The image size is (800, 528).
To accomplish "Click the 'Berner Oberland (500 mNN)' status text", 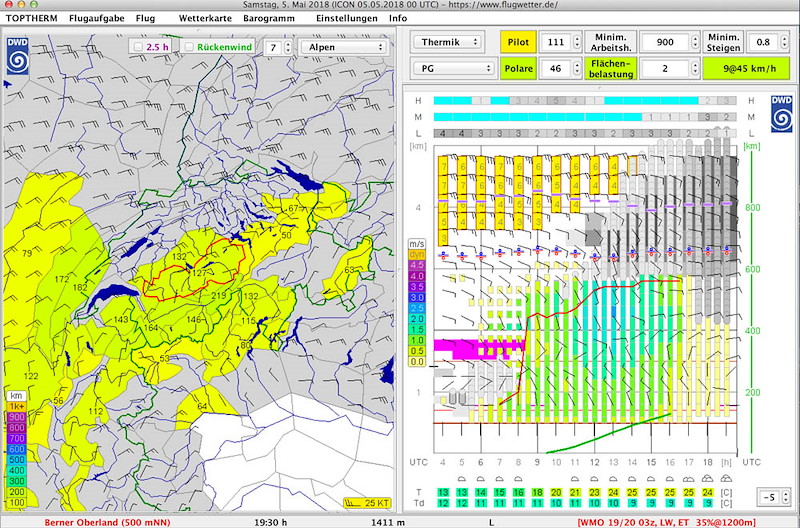I will [107, 522].
